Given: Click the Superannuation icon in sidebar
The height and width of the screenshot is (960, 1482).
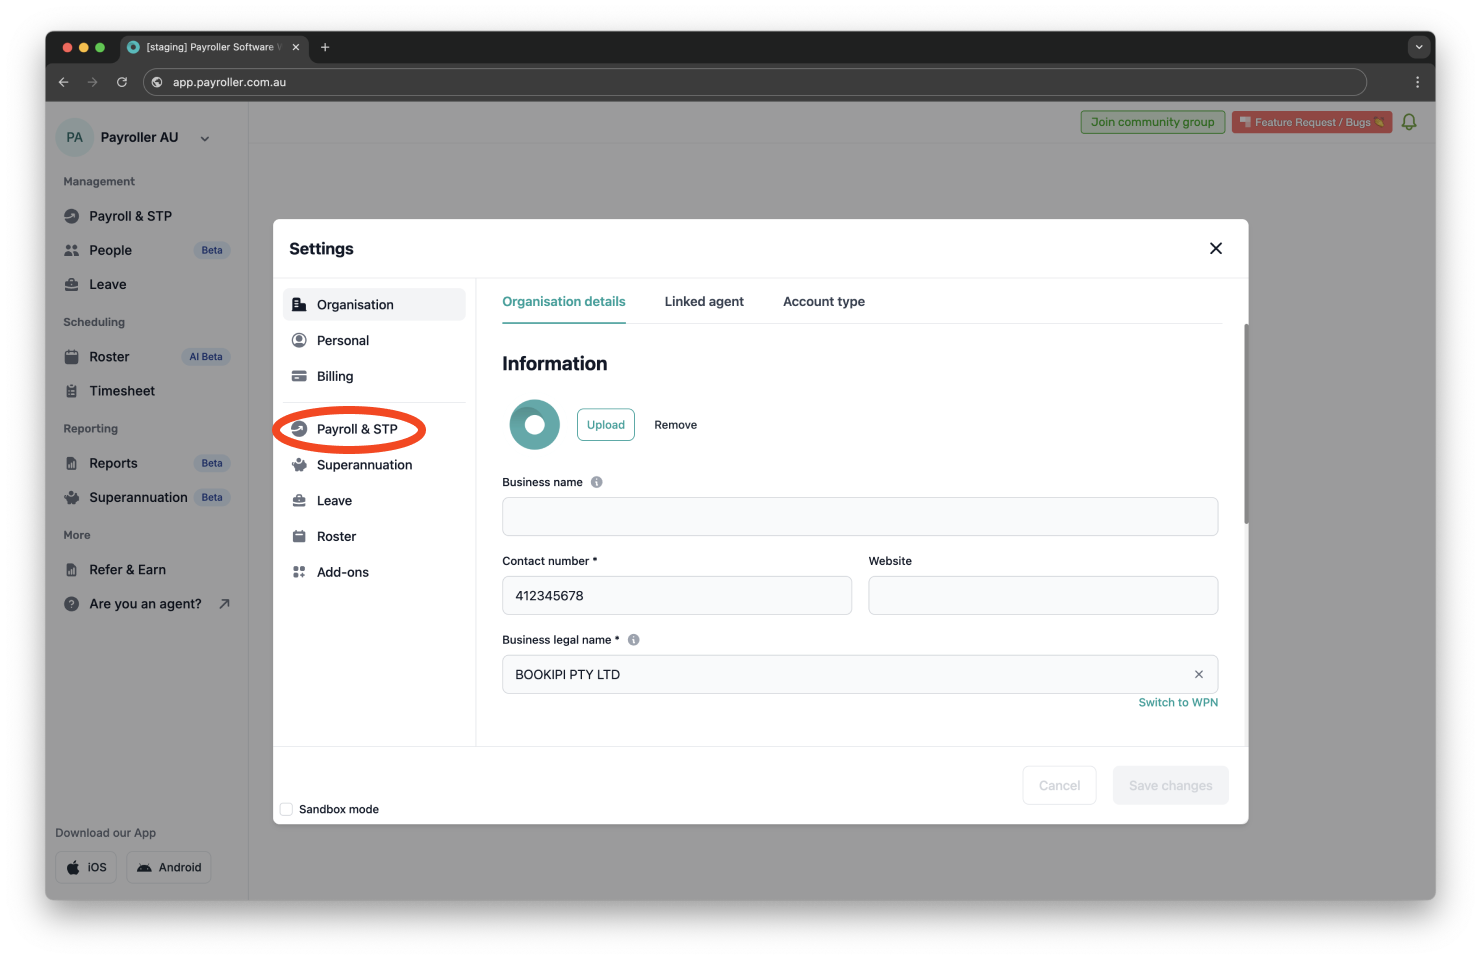Looking at the screenshot, I should coord(72,497).
